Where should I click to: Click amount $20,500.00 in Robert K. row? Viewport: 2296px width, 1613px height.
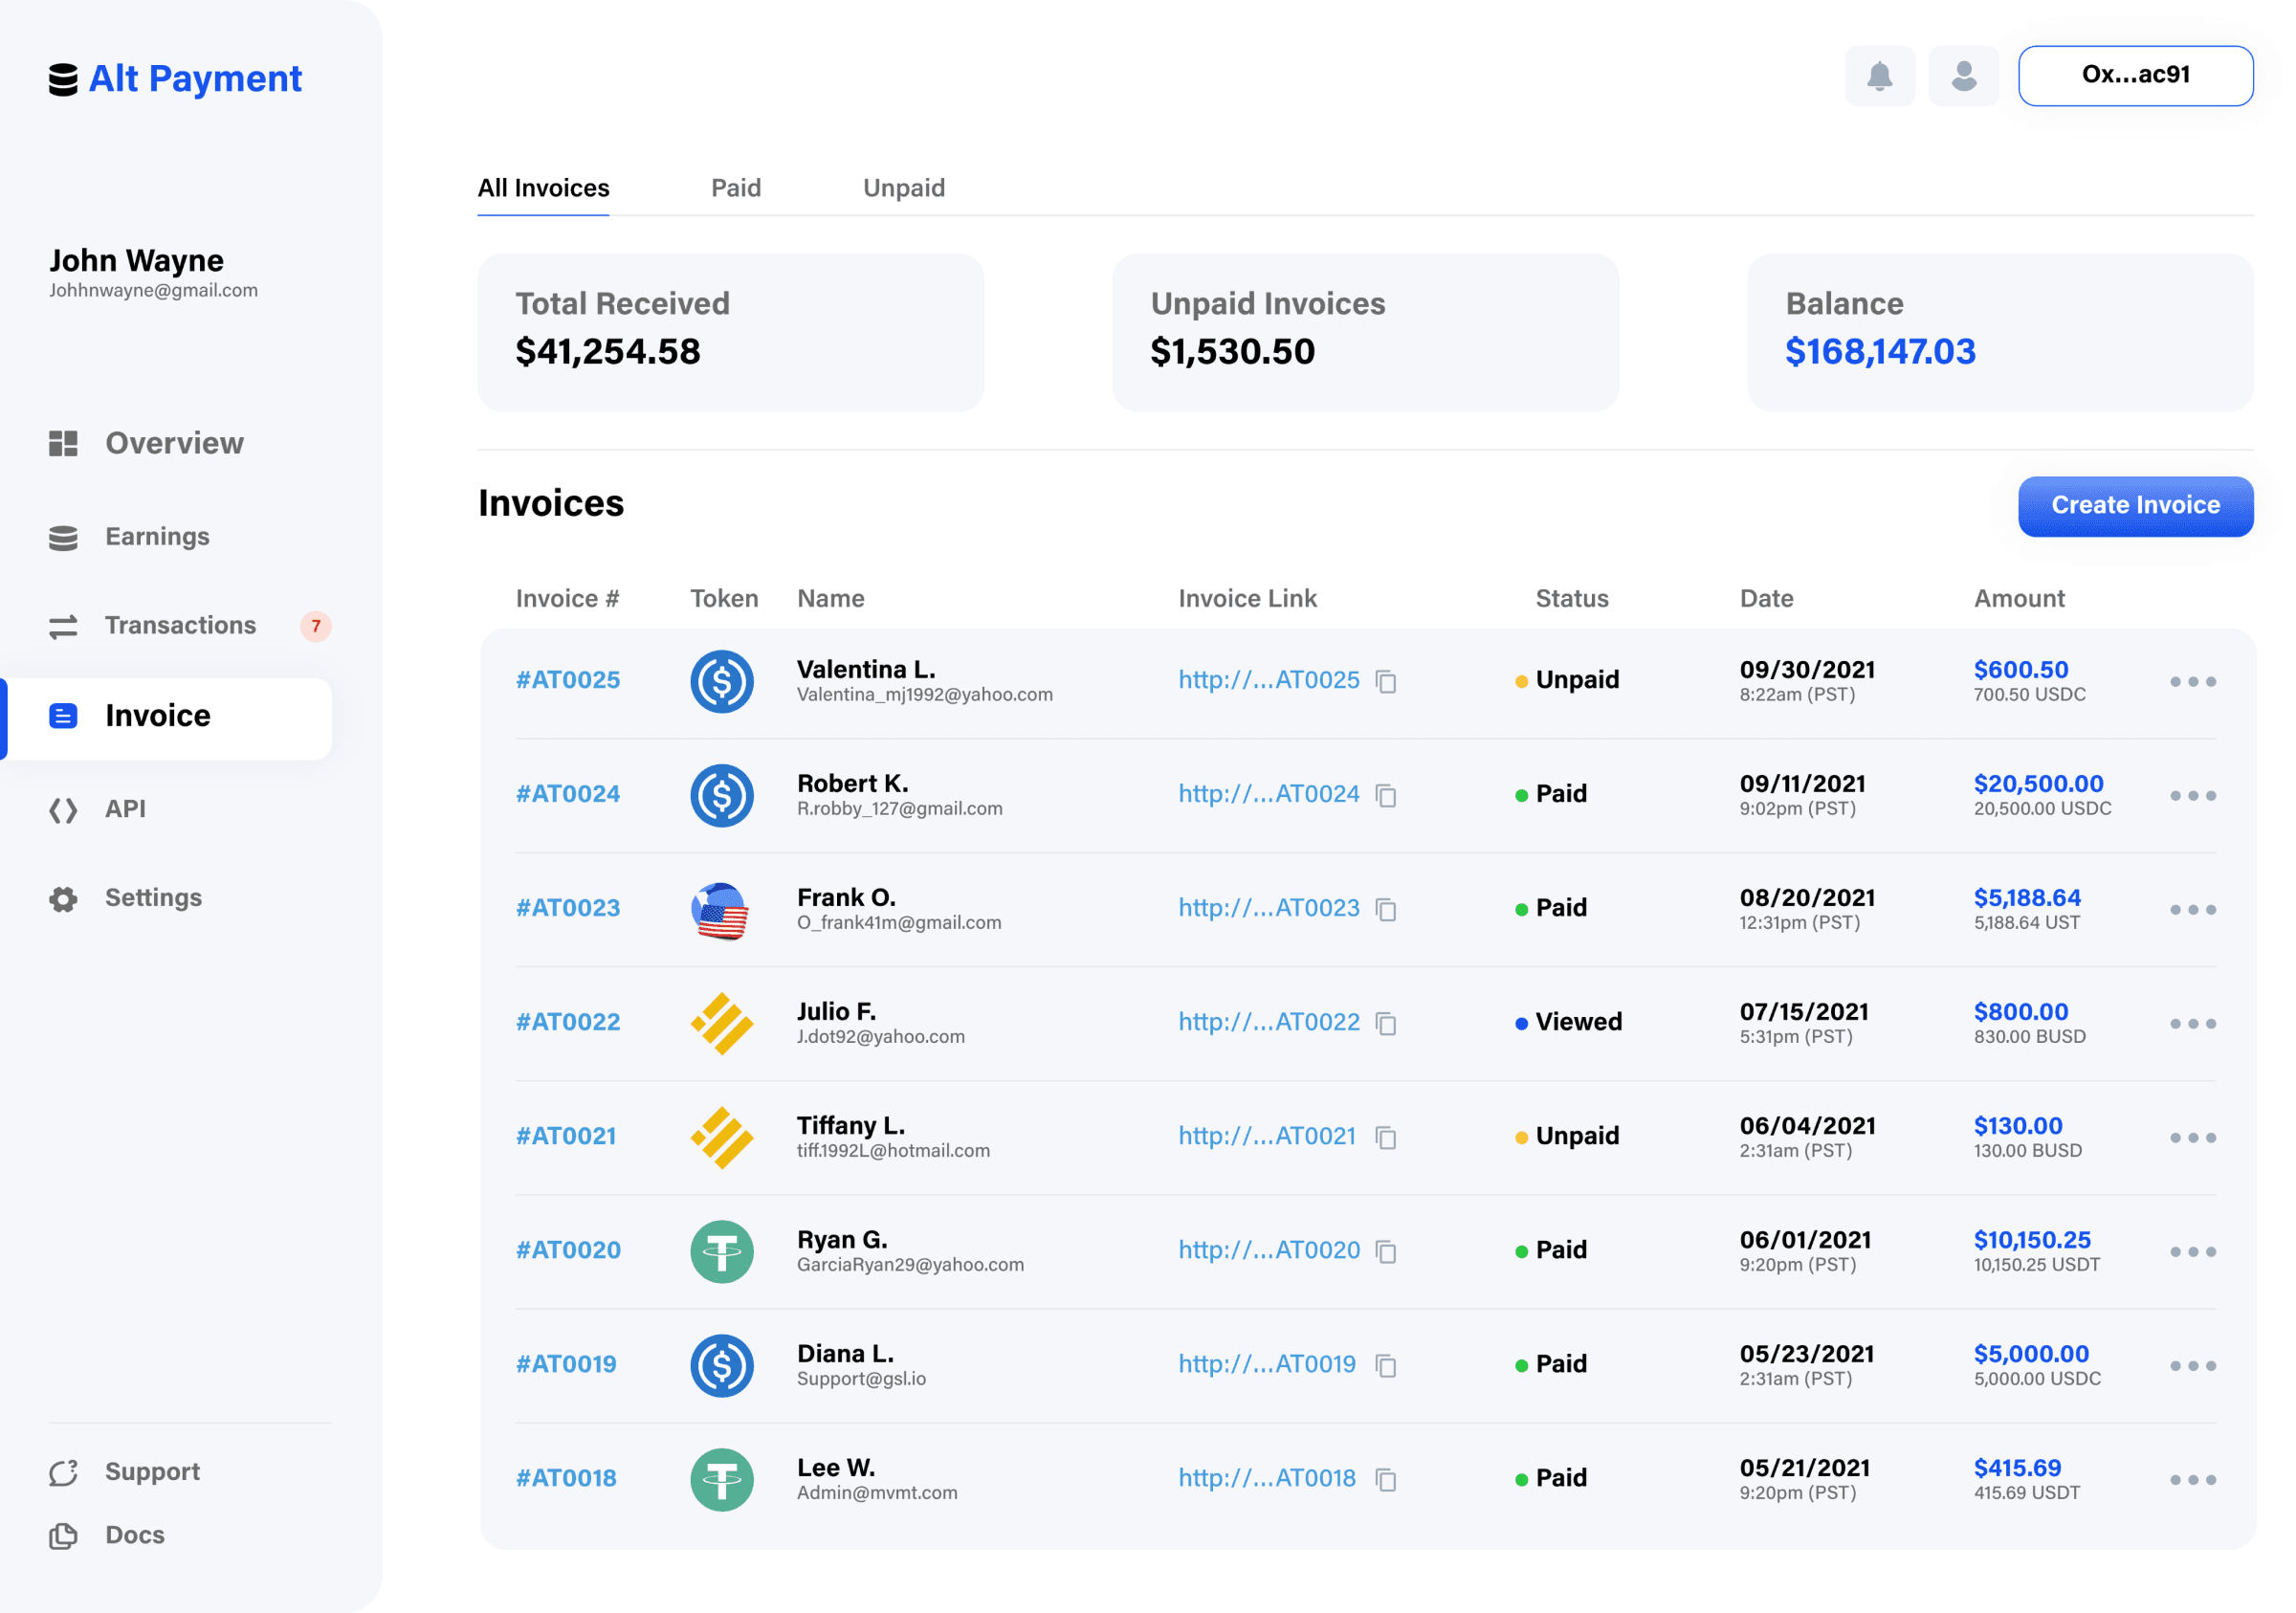click(2038, 785)
